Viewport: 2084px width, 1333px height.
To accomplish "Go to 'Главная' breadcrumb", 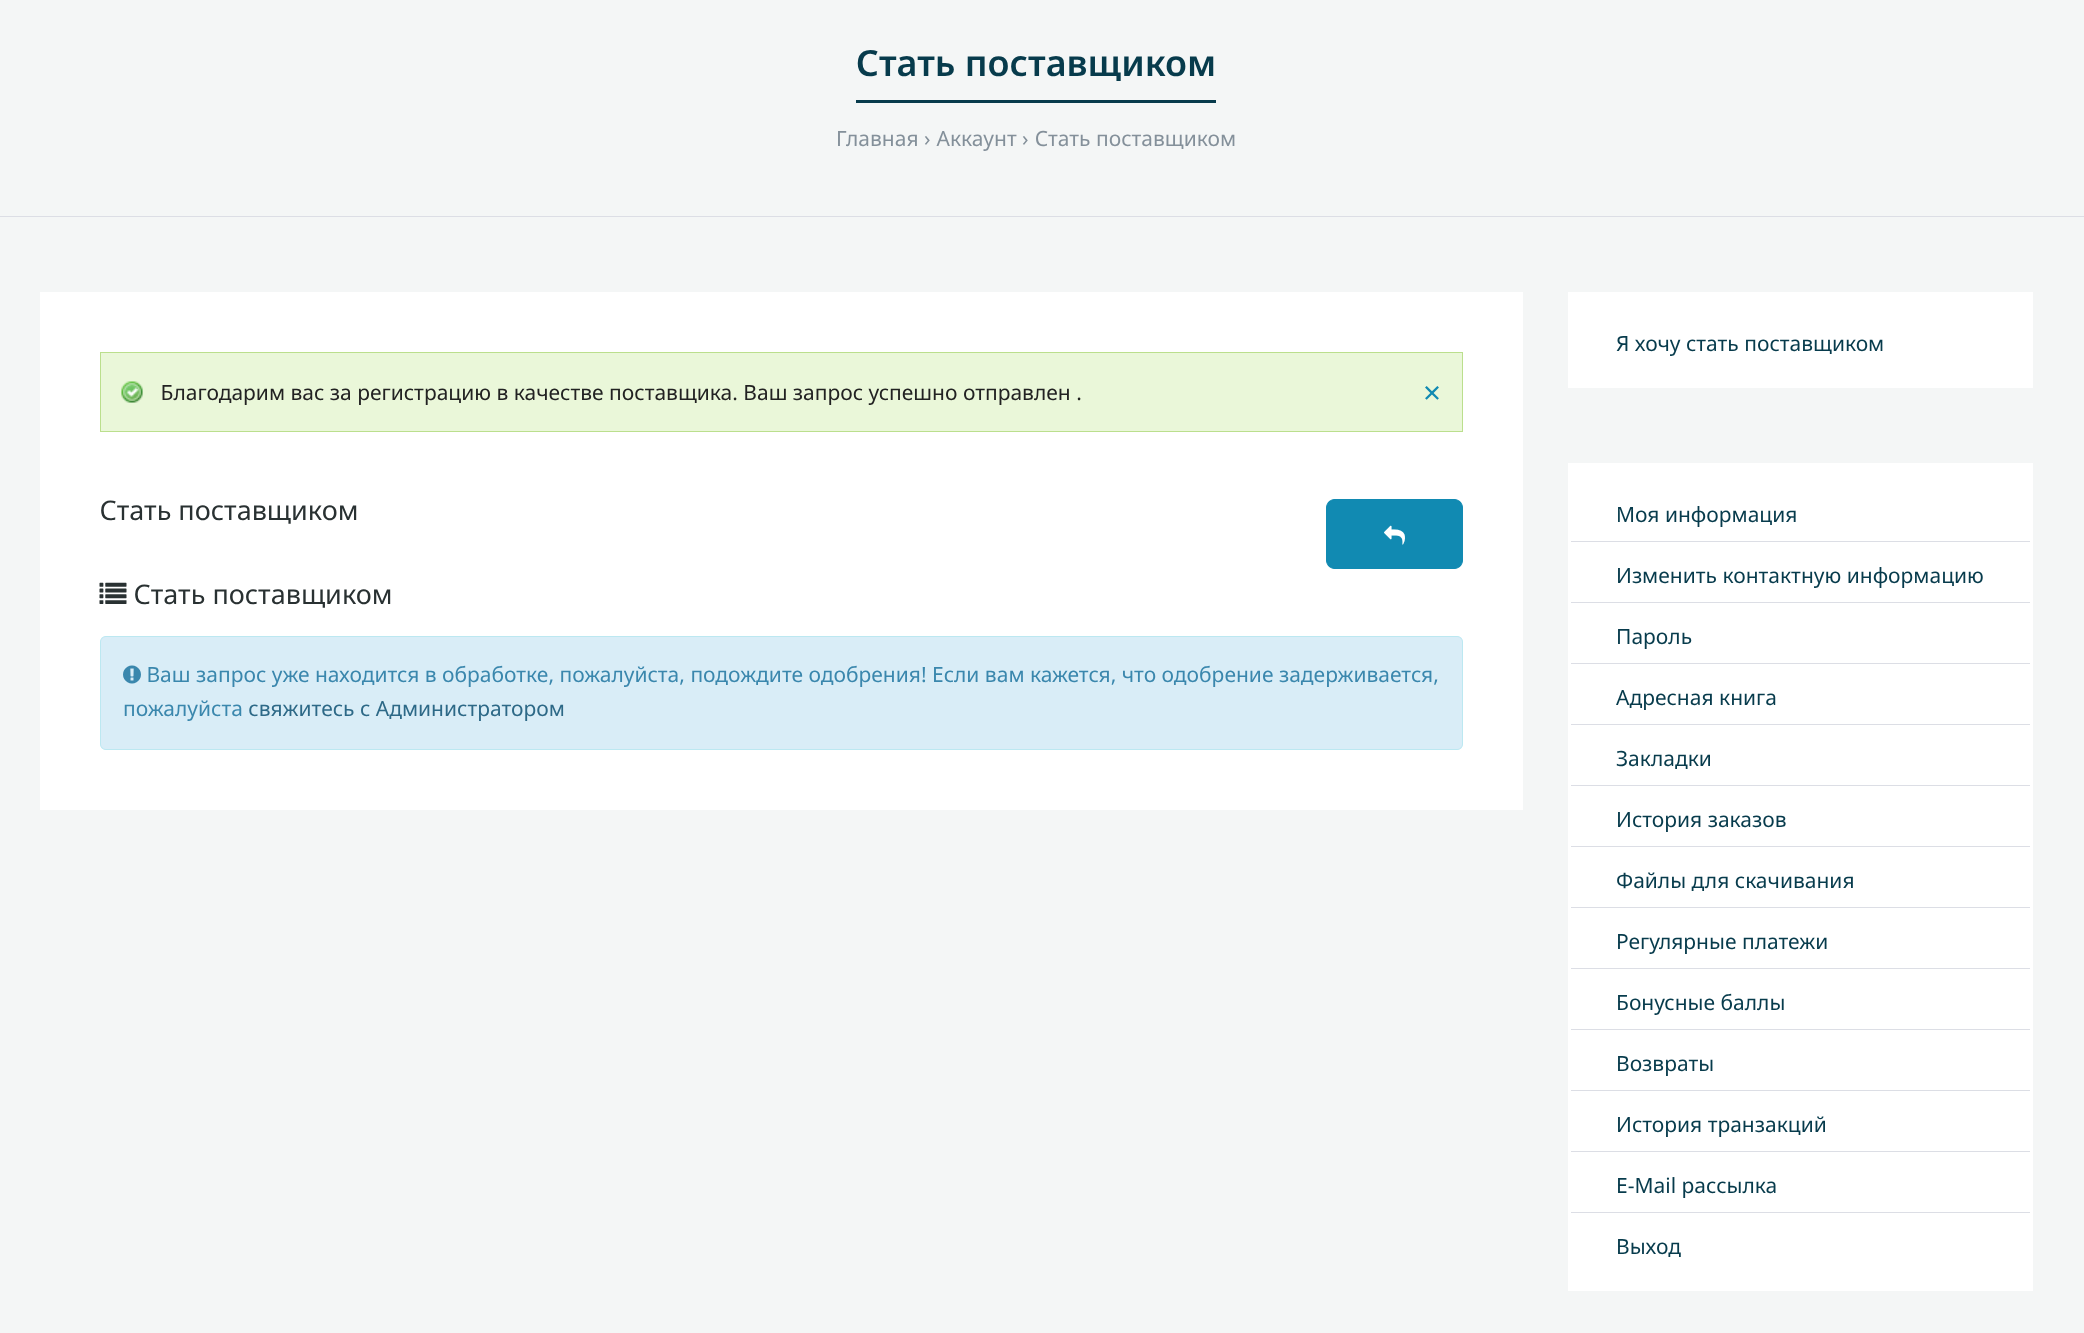I will click(x=876, y=139).
